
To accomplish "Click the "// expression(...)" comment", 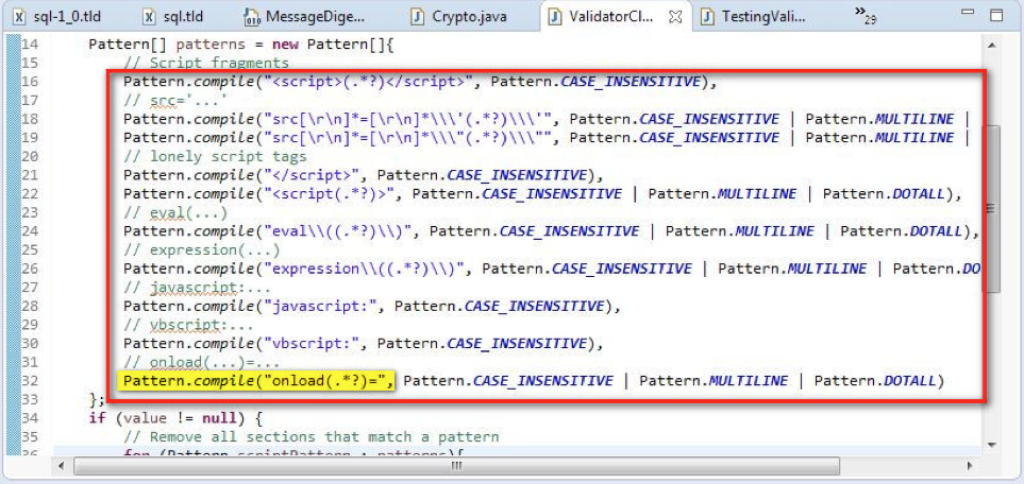I will coord(202,250).
